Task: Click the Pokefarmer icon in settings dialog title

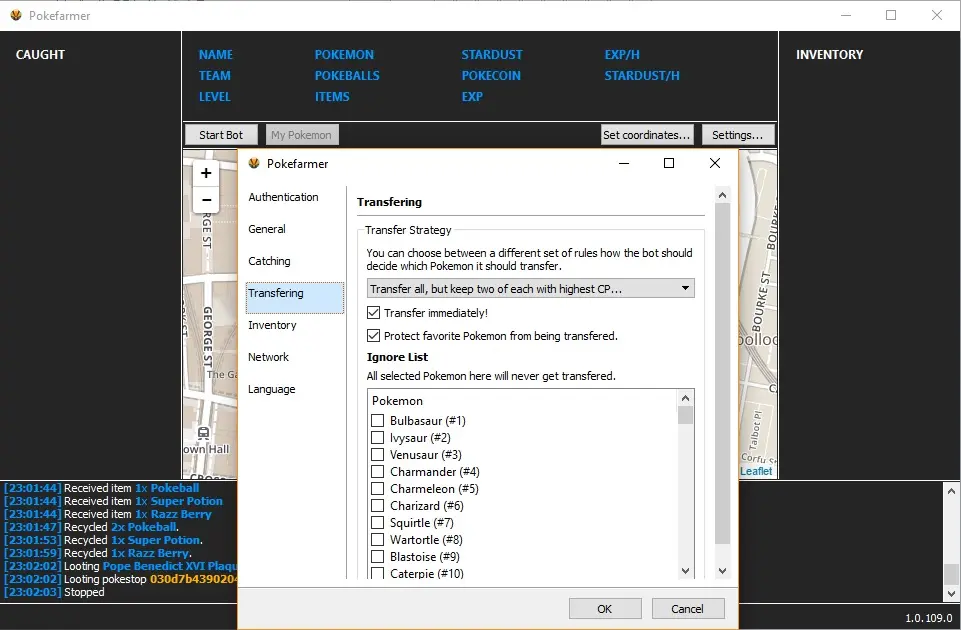Action: [x=254, y=164]
